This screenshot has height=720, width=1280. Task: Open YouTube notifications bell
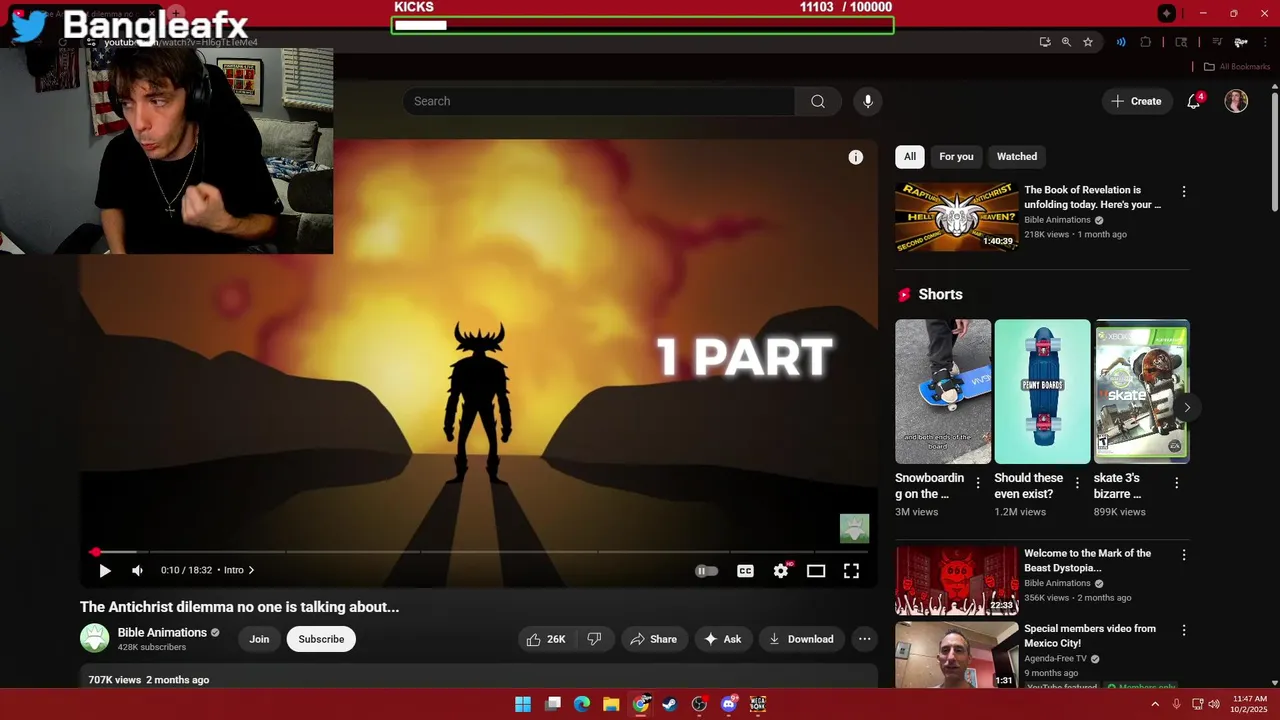click(x=1193, y=101)
